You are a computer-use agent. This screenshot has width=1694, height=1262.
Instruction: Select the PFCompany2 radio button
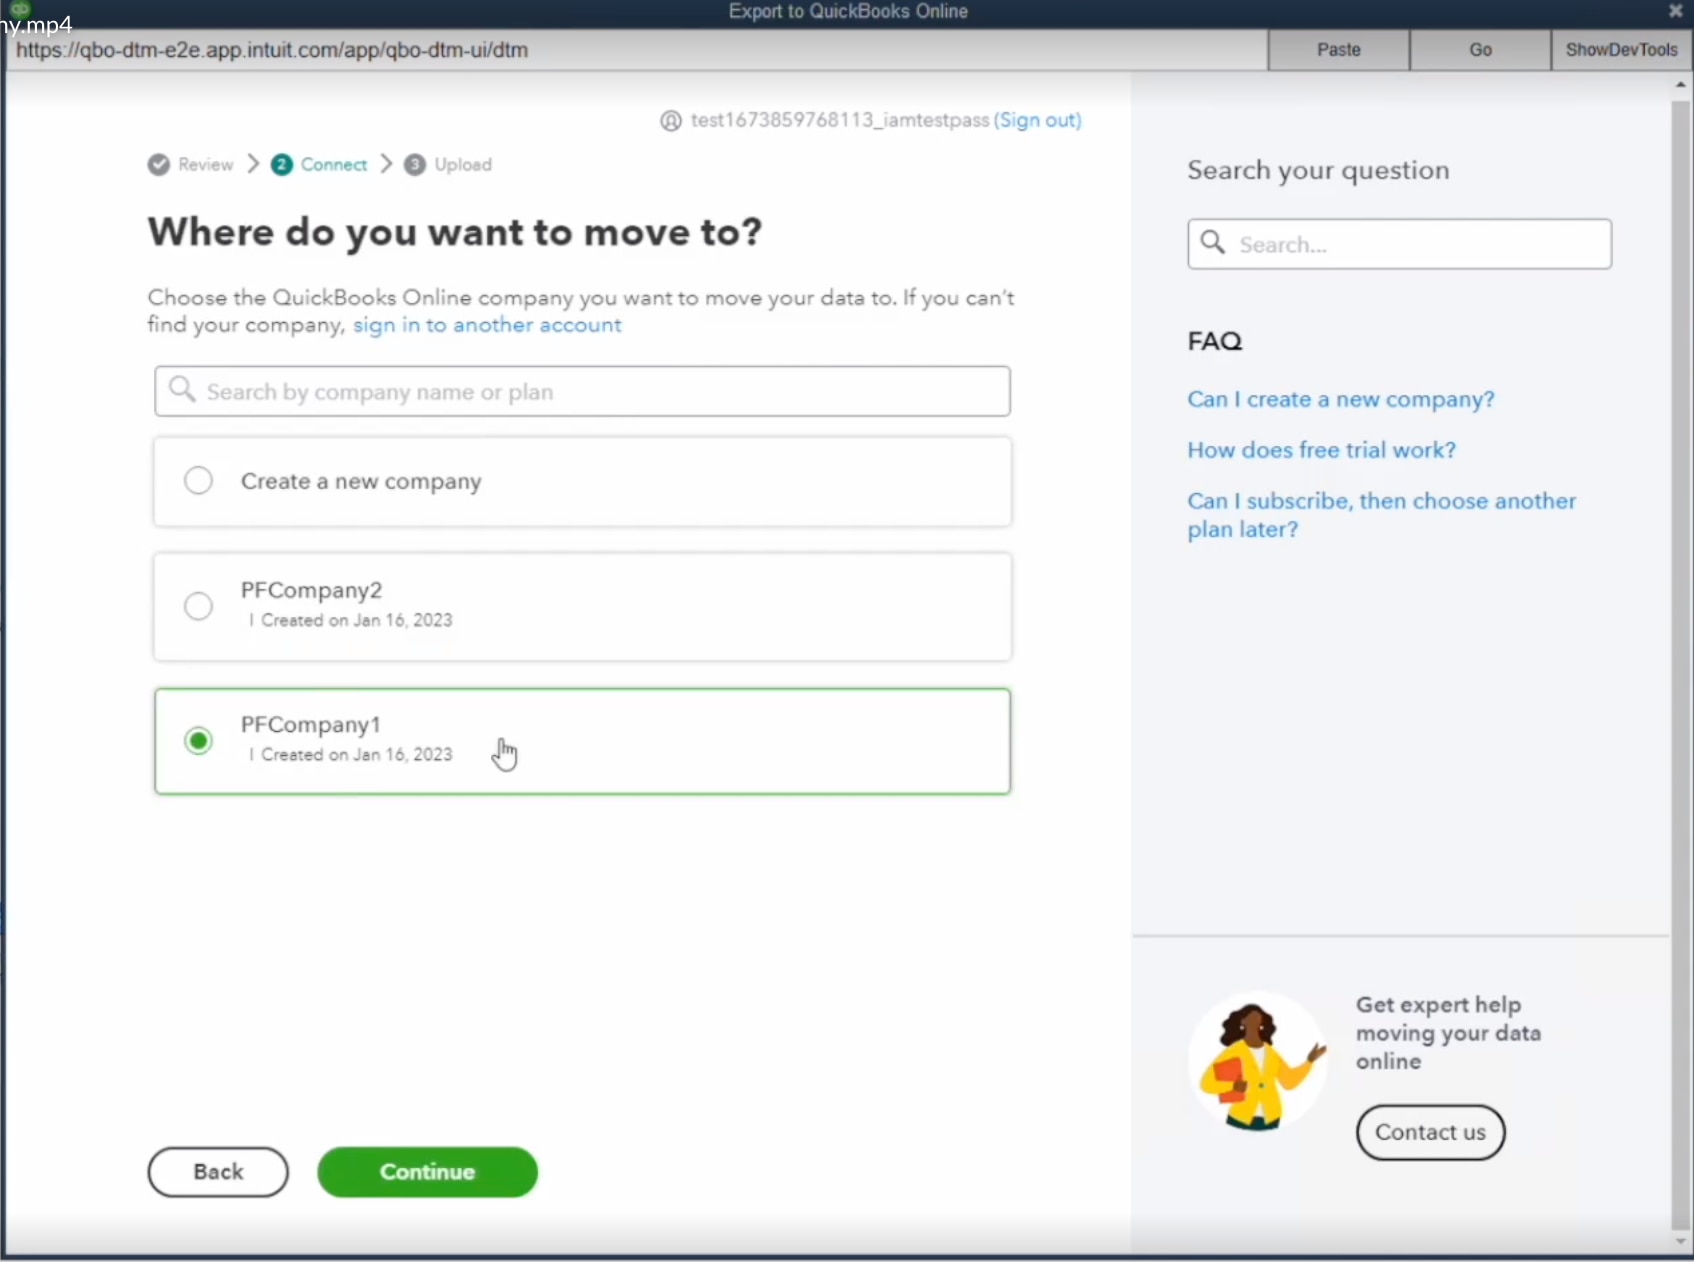198,606
